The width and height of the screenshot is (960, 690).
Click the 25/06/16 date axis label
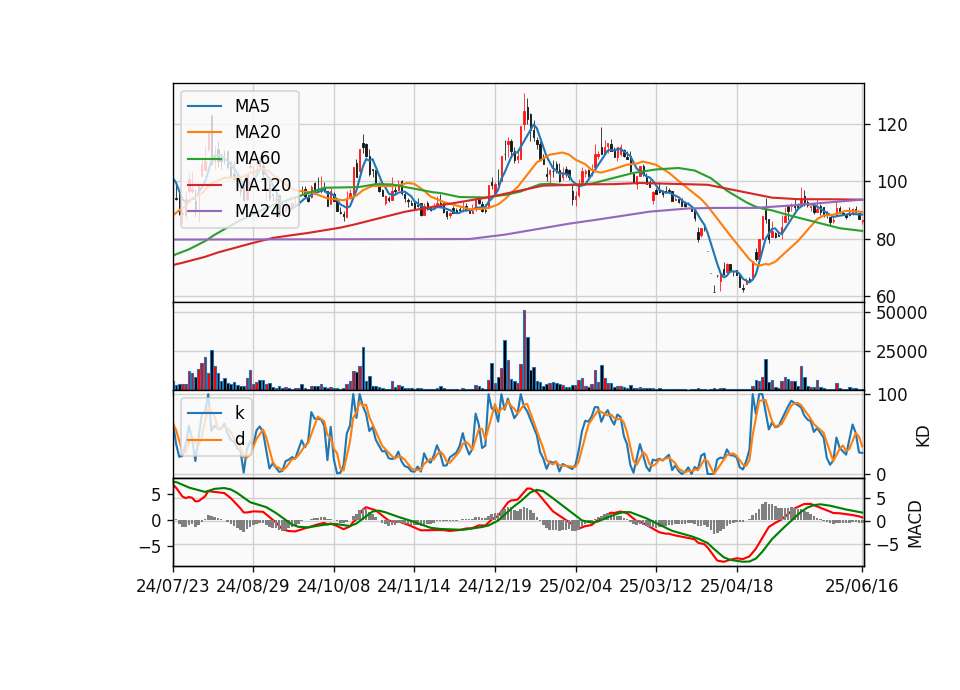861,586
